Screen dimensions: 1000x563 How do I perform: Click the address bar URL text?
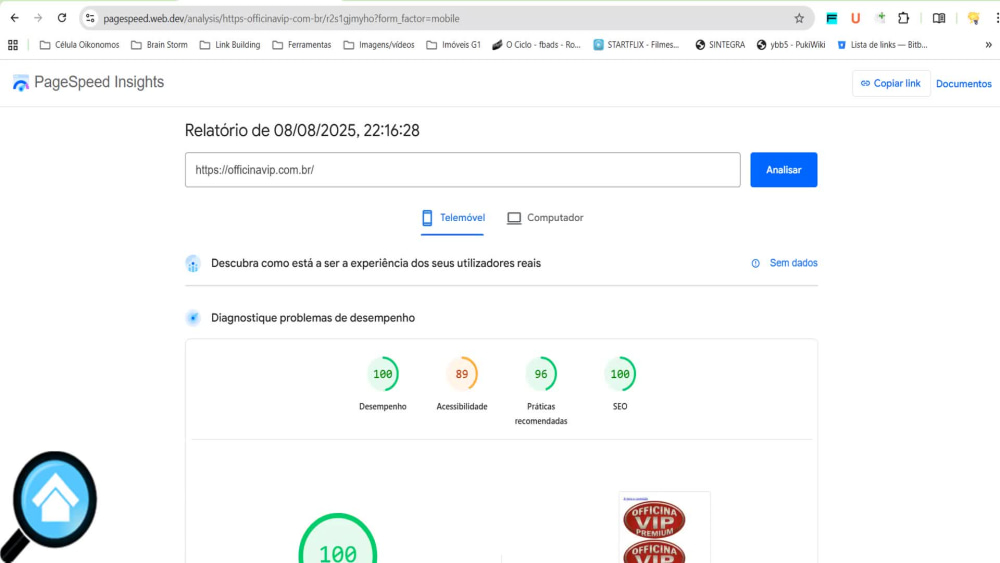click(281, 18)
